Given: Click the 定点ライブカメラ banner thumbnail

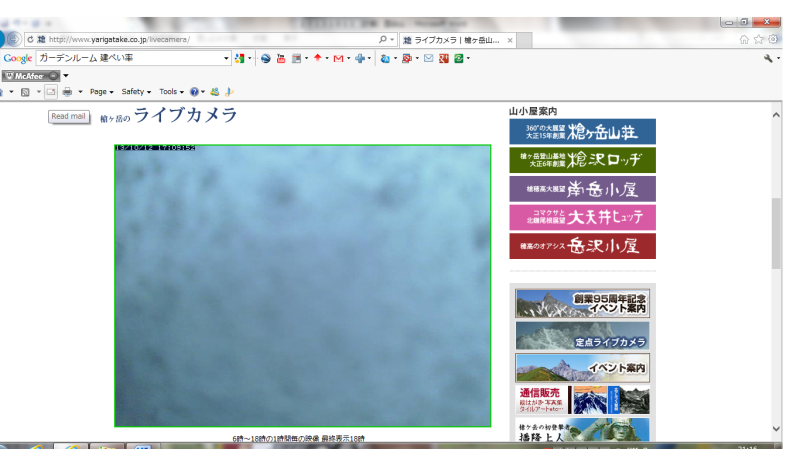Looking at the screenshot, I should [x=582, y=336].
